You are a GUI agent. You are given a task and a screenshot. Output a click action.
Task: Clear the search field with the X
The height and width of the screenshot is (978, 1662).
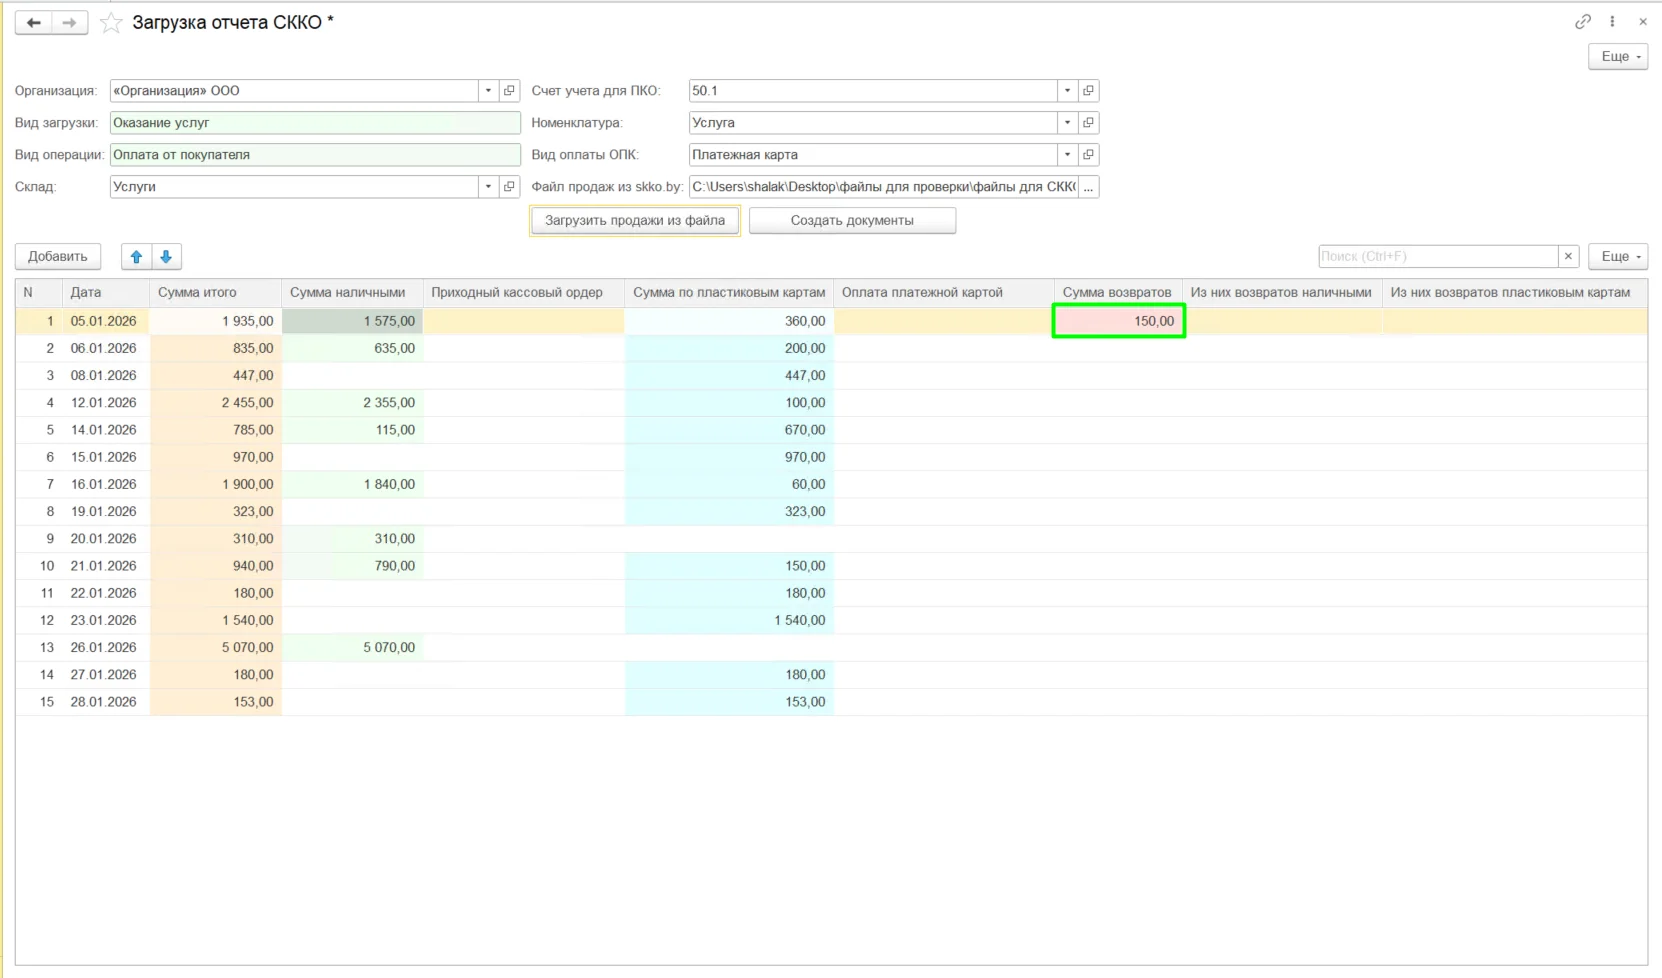(x=1568, y=257)
